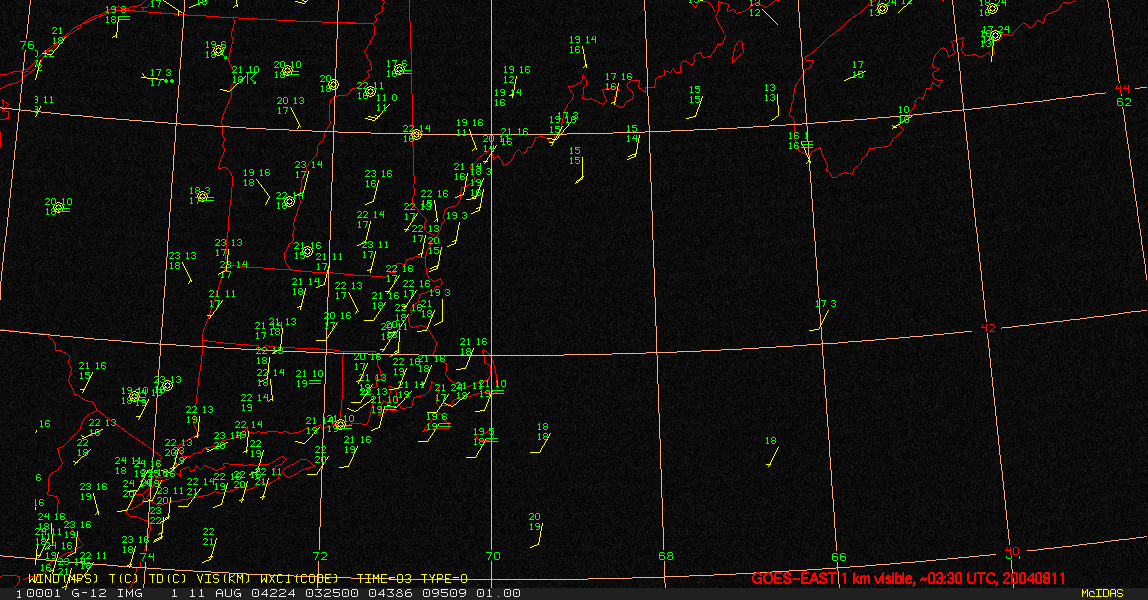Select the WXCI(CODE) legend entry
Screen dimensions: 1148x600
[x=299, y=579]
